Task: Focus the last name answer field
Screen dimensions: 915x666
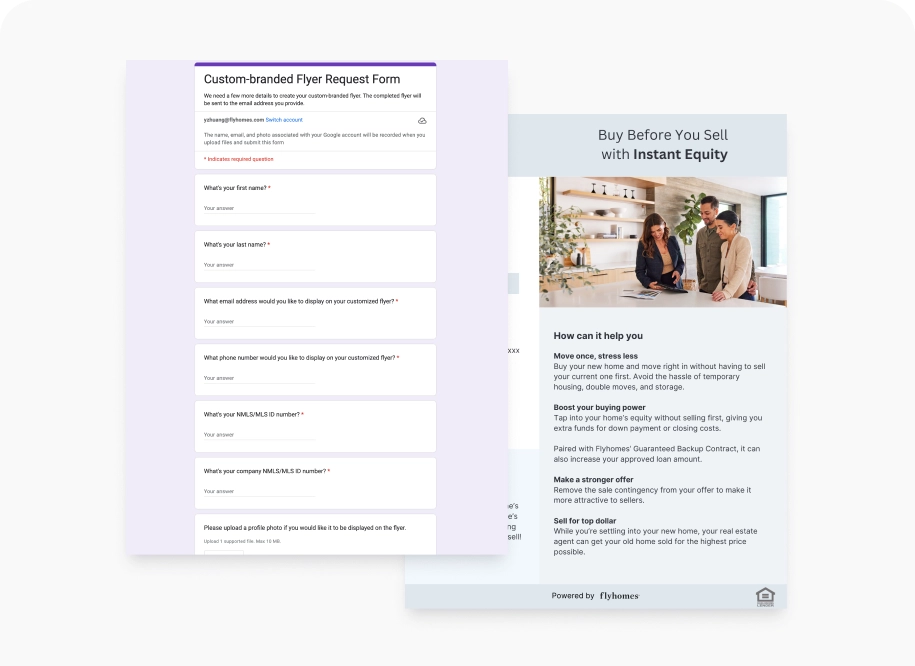Action: pyautogui.click(x=259, y=265)
